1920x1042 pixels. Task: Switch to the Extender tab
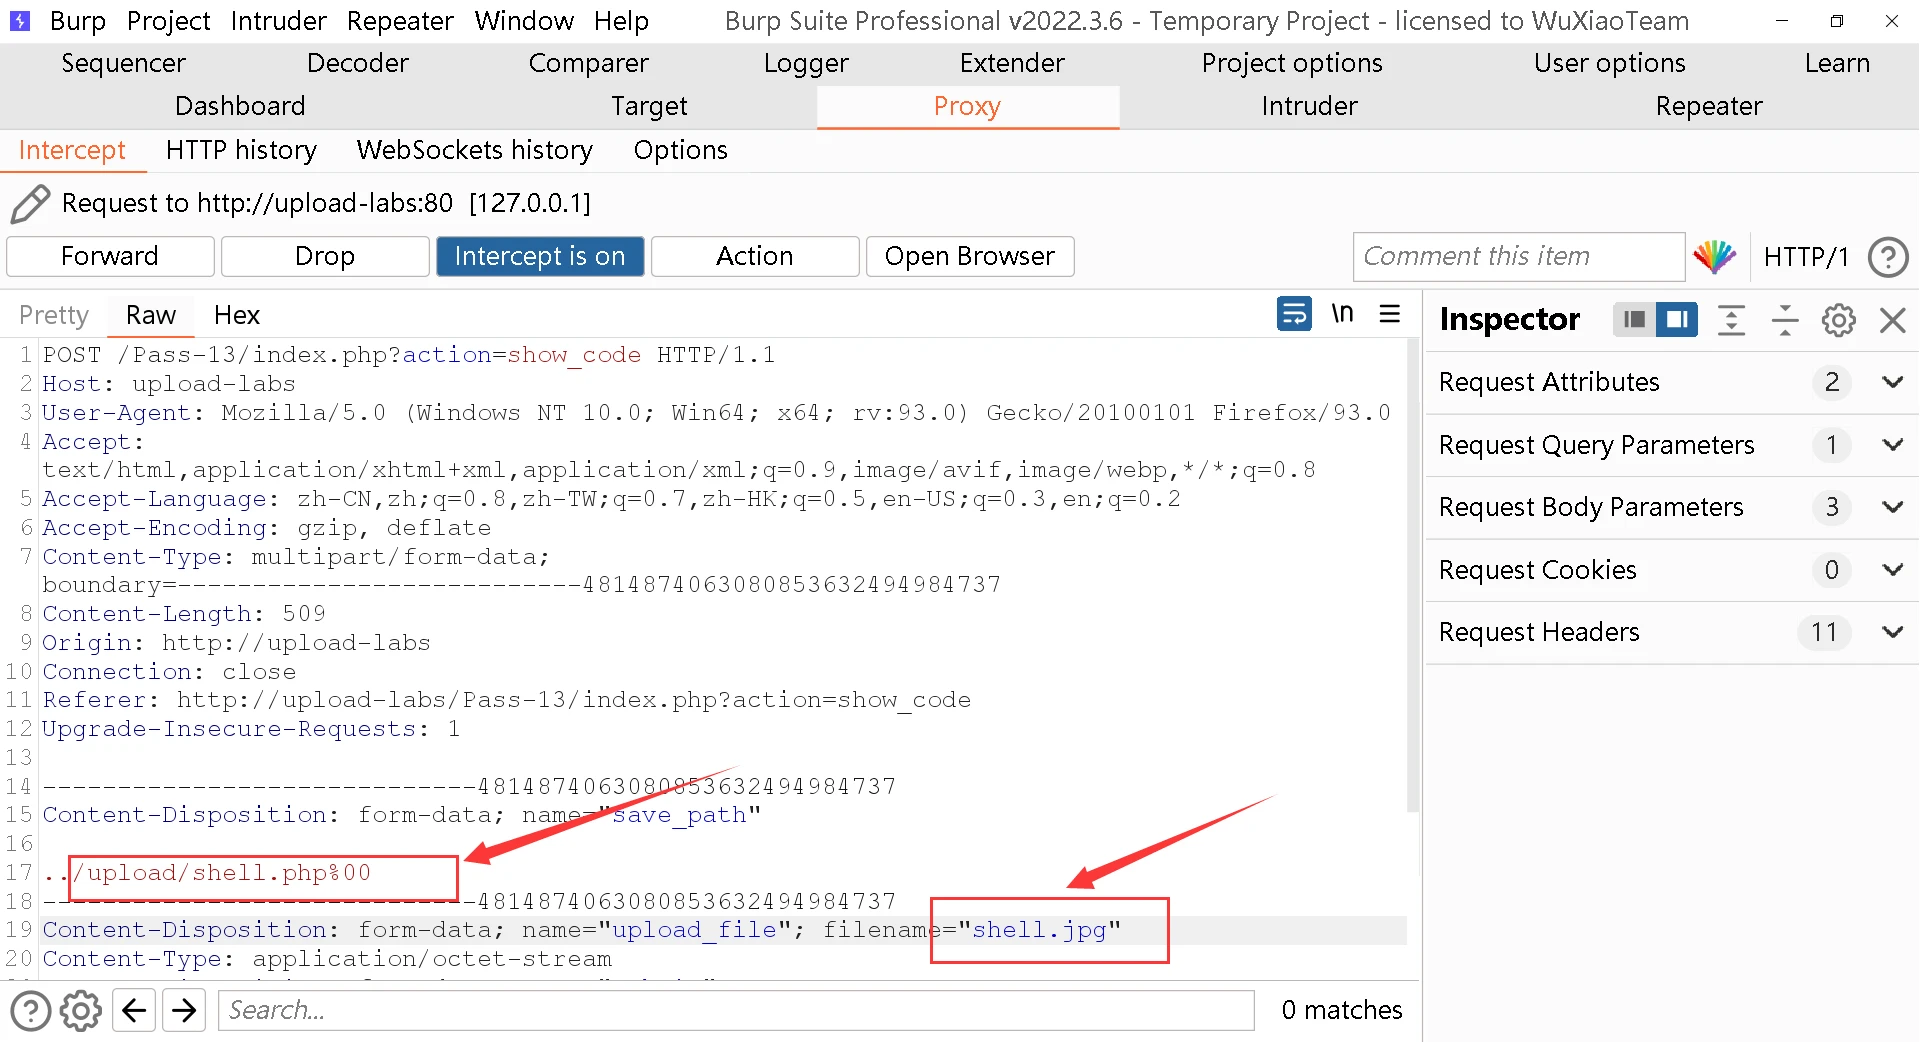tap(1012, 63)
